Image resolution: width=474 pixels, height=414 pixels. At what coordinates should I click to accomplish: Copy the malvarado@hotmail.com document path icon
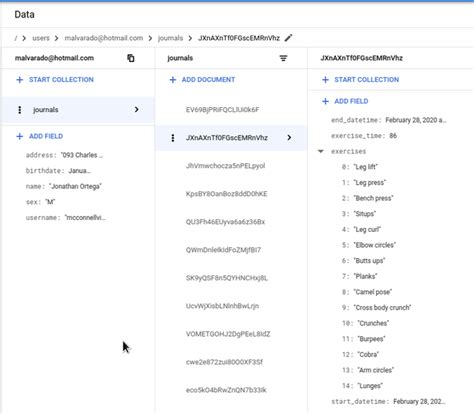click(x=131, y=58)
